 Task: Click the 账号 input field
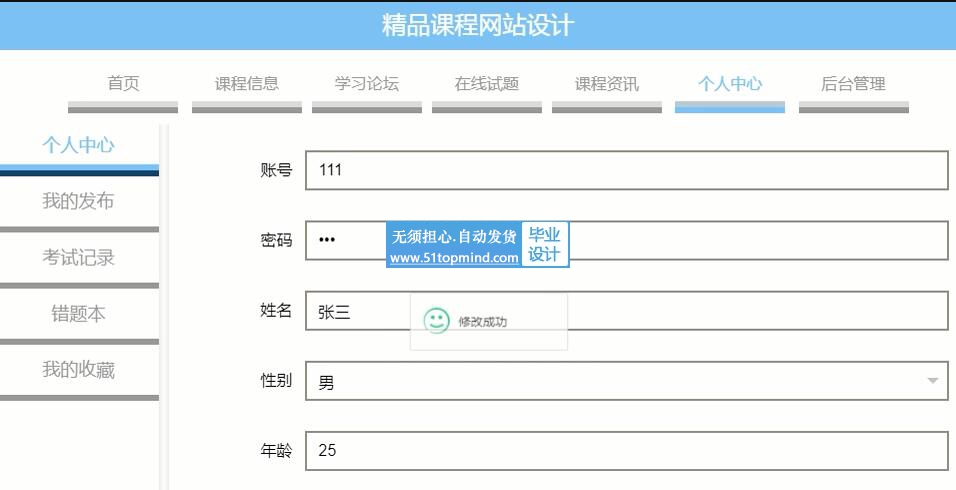(626, 170)
